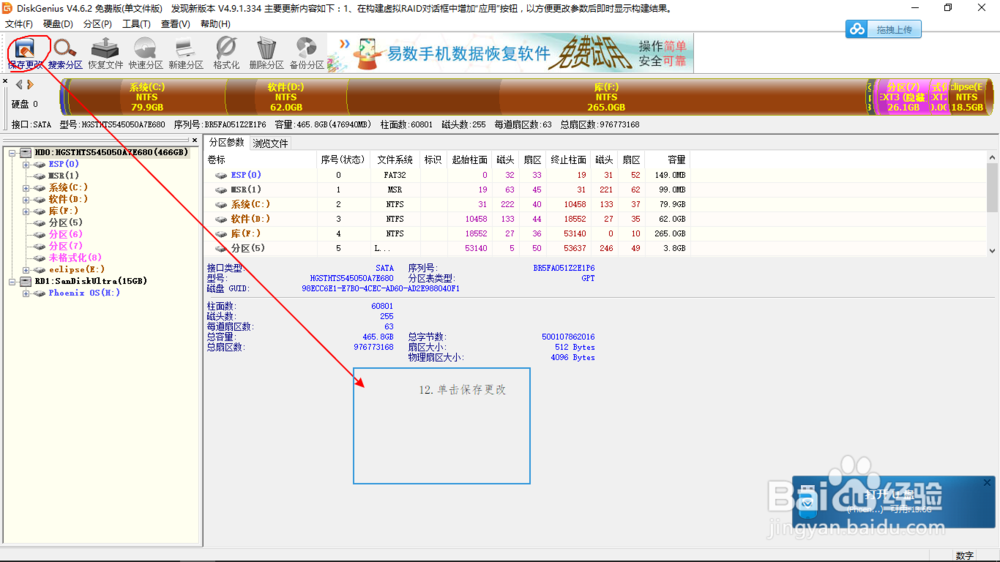The image size is (1000, 562).
Task: Open the Search Partitions (搜索分区) tool
Action: click(65, 54)
